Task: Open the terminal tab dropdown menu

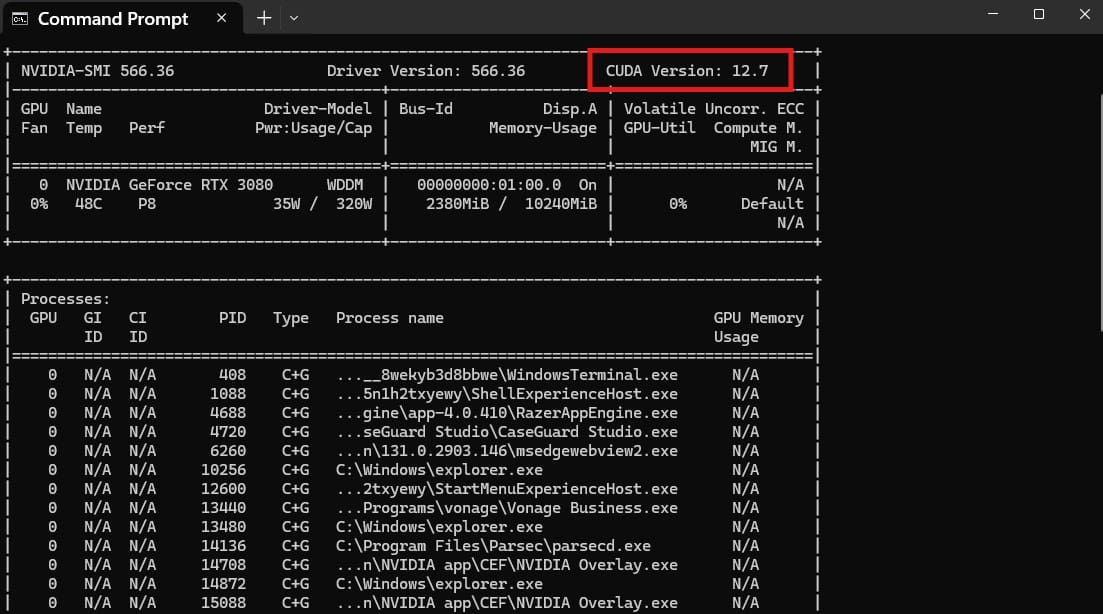Action: point(294,17)
